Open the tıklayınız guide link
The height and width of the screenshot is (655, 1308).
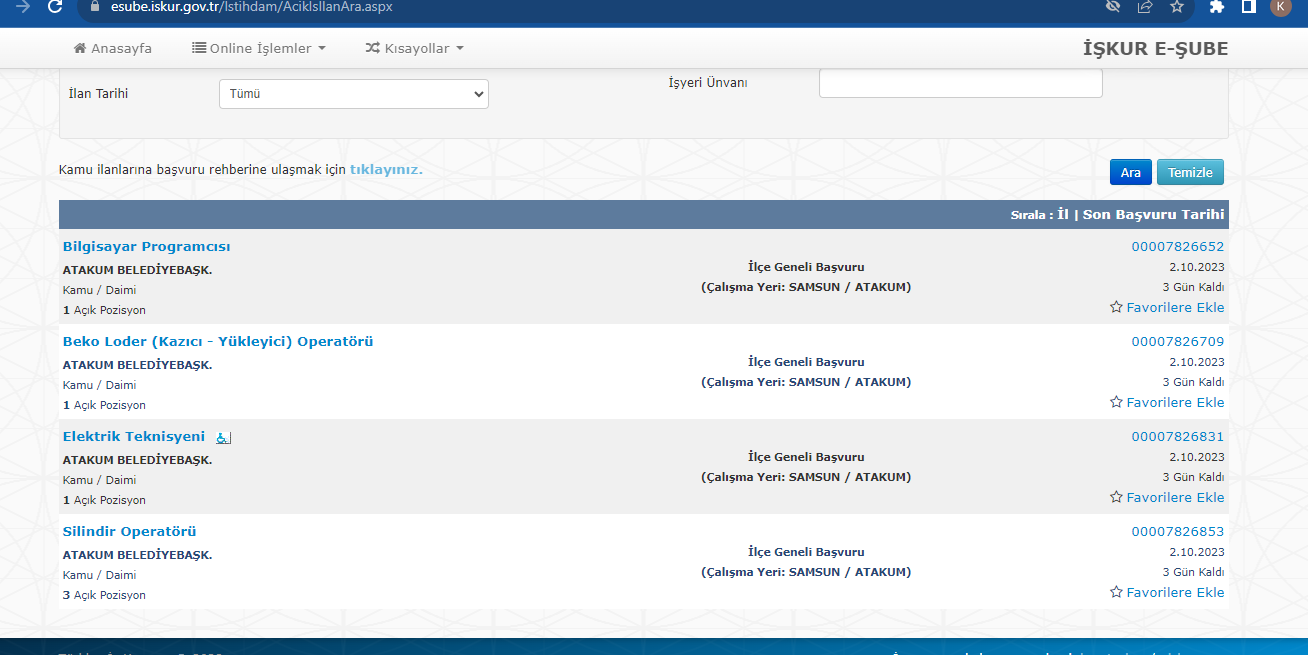coord(386,170)
